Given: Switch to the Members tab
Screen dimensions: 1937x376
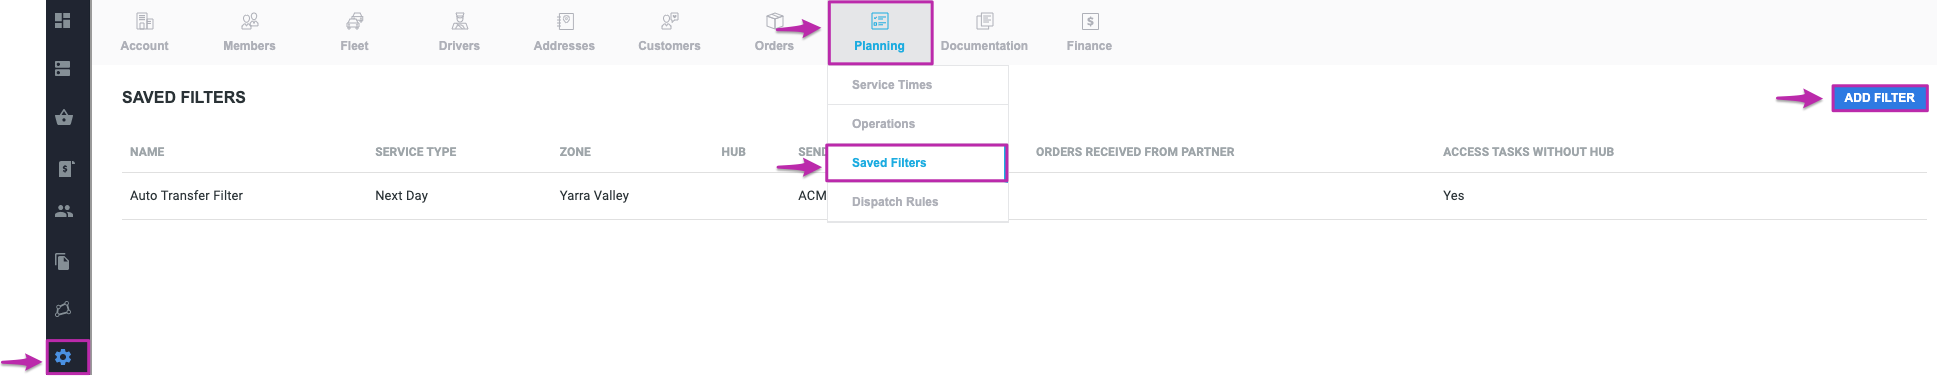Looking at the screenshot, I should tap(249, 33).
